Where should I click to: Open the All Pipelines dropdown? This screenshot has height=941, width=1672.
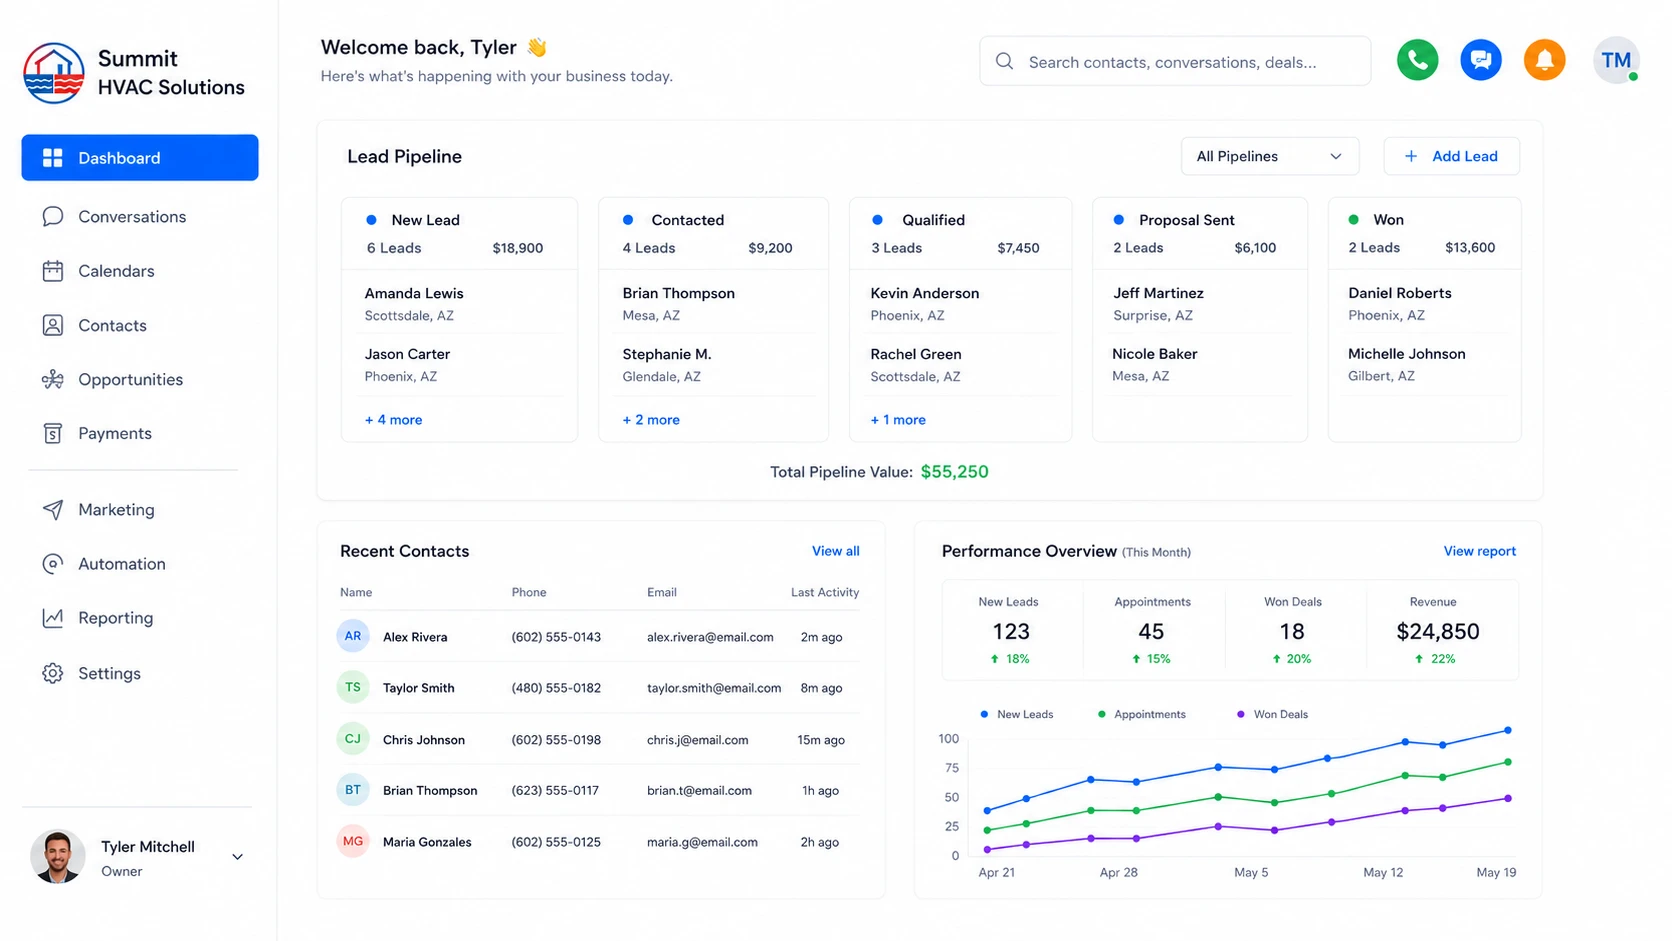(x=1269, y=156)
